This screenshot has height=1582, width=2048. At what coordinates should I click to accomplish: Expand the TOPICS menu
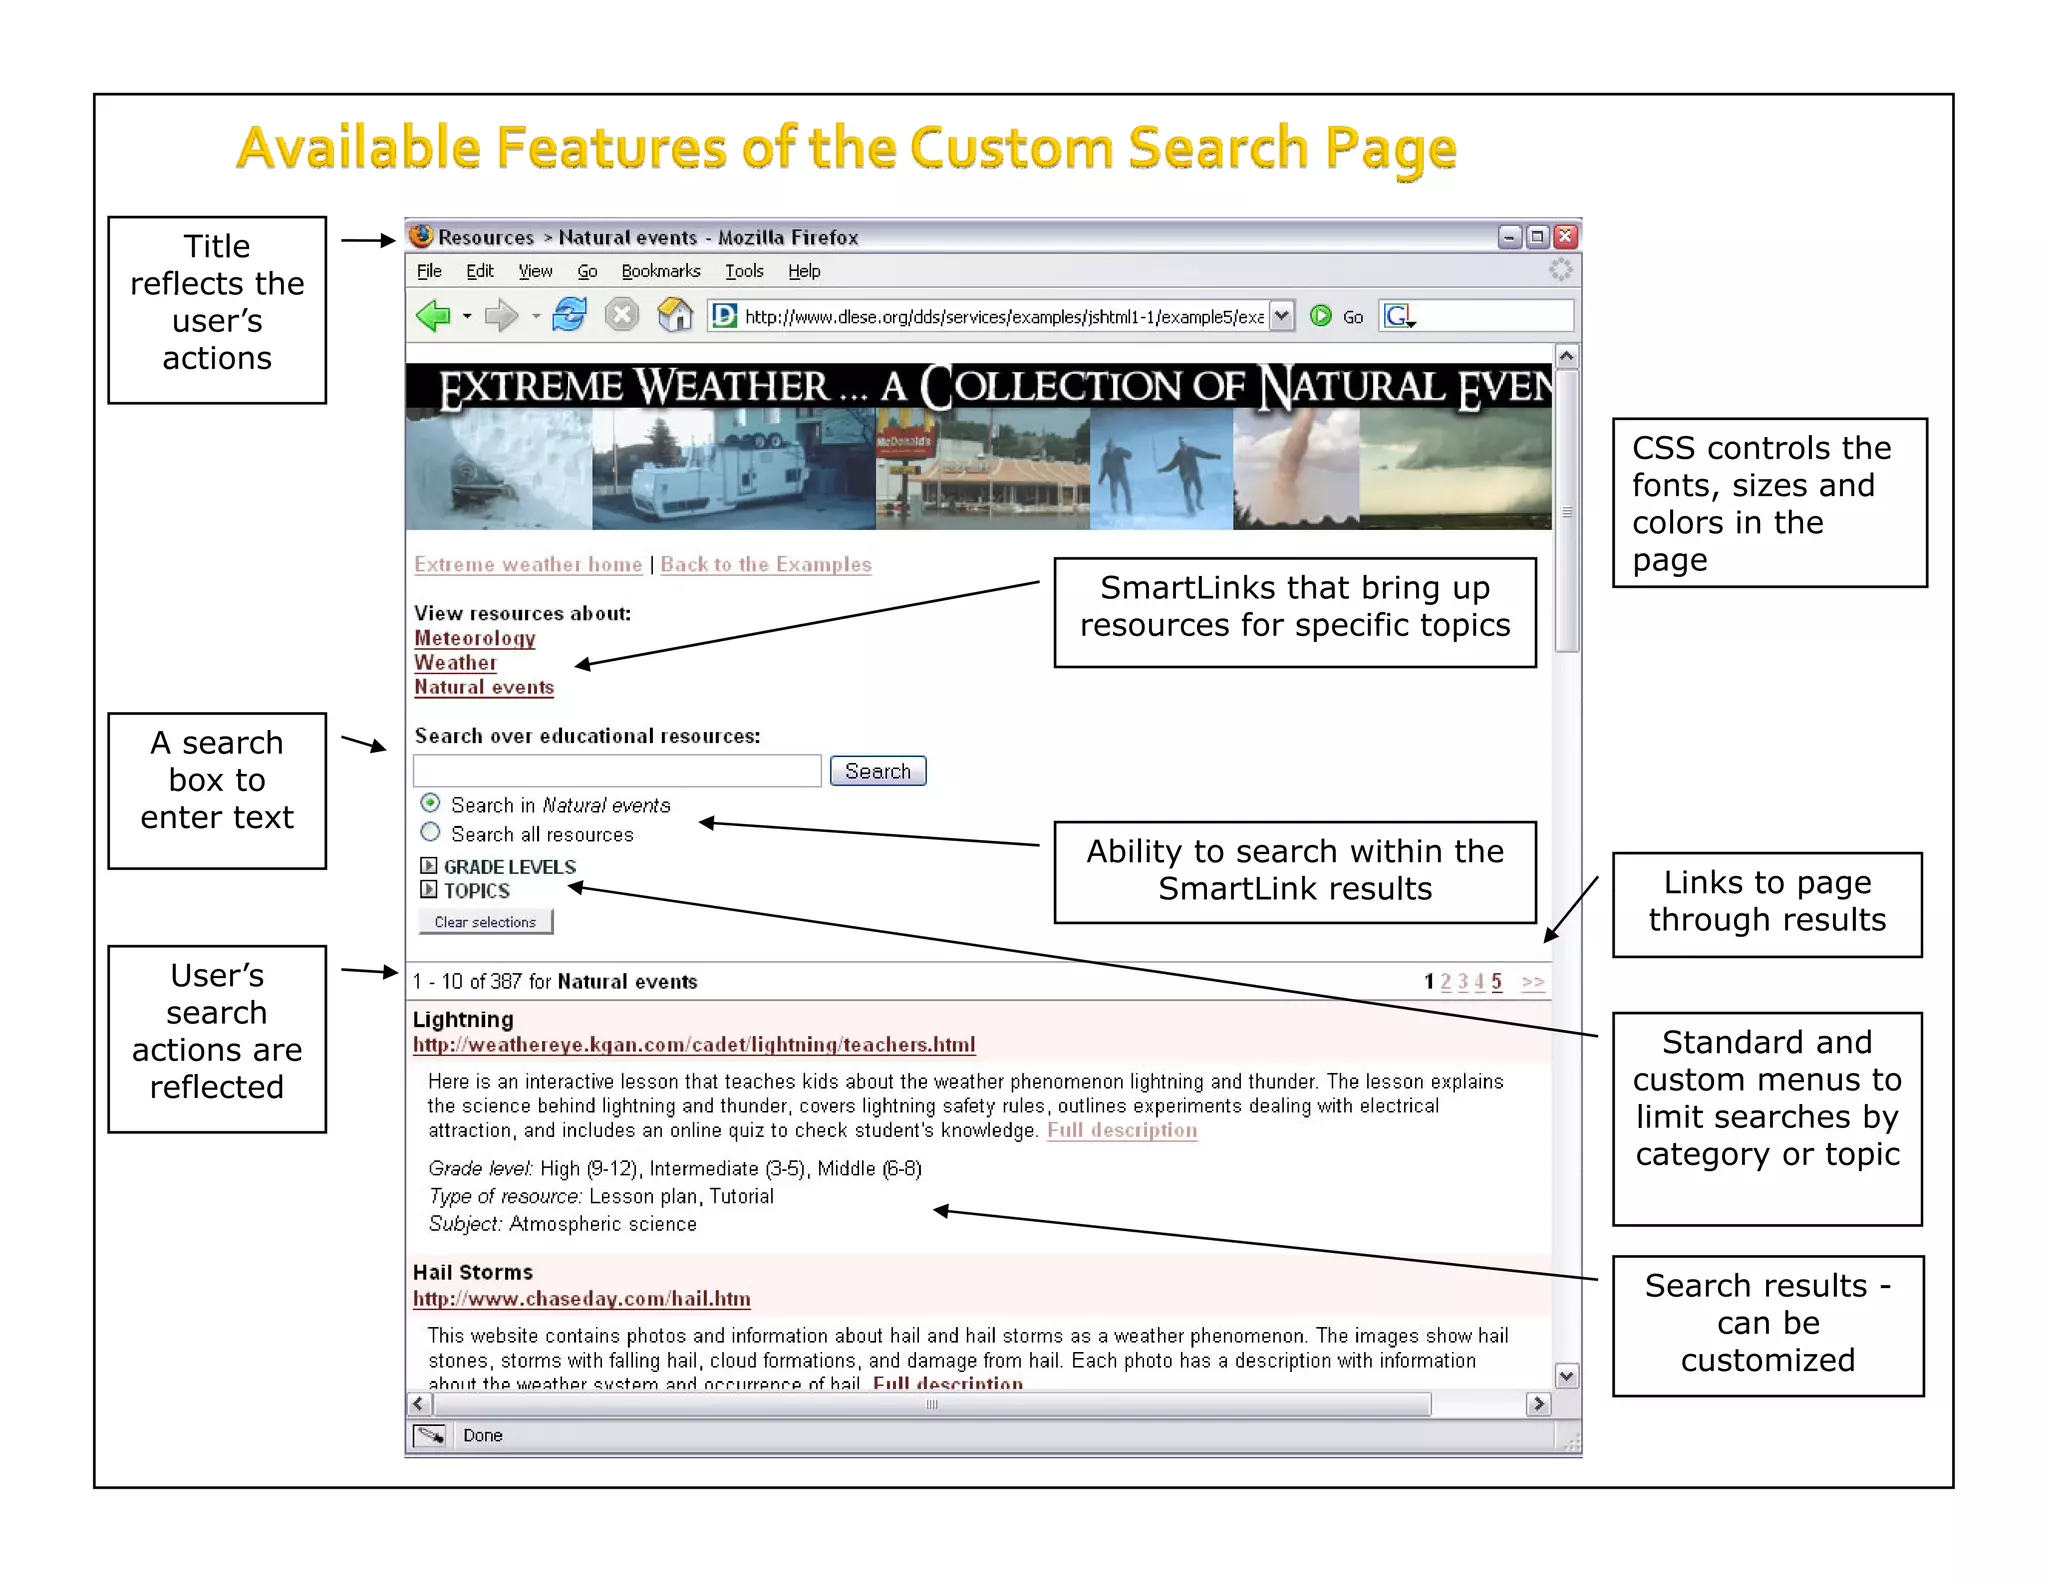428,889
